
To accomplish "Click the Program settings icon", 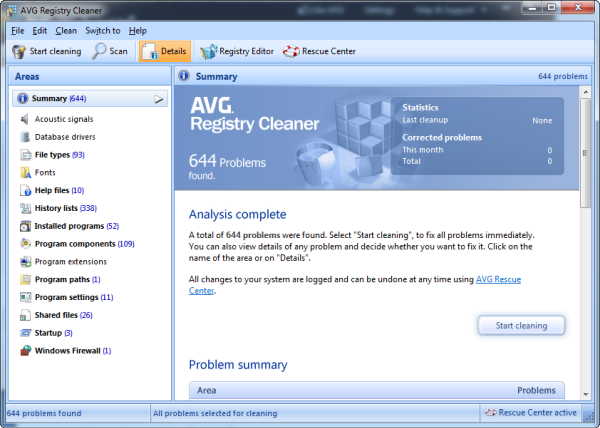I will pyautogui.click(x=25, y=297).
